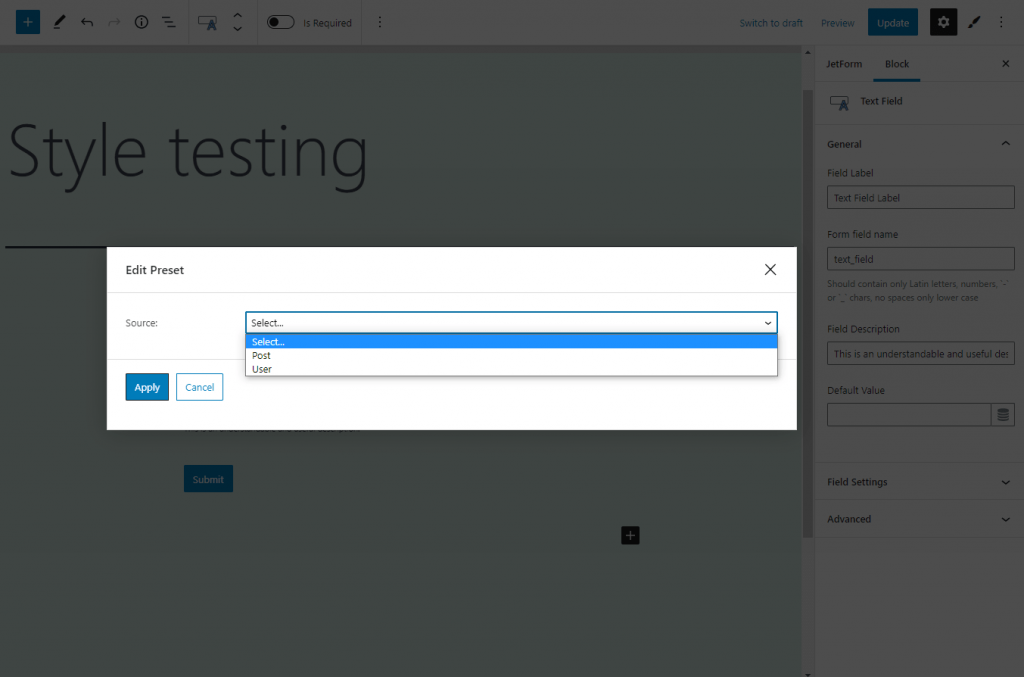Expand the Field Settings panel
The height and width of the screenshot is (677, 1024).
[919, 482]
